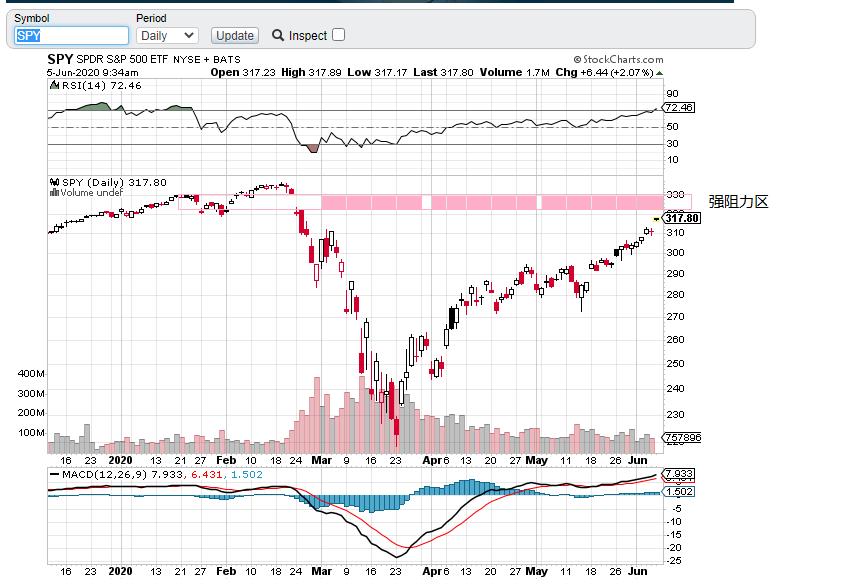Click the Volume 1.7M value
The image size is (849, 585).
pos(514,73)
